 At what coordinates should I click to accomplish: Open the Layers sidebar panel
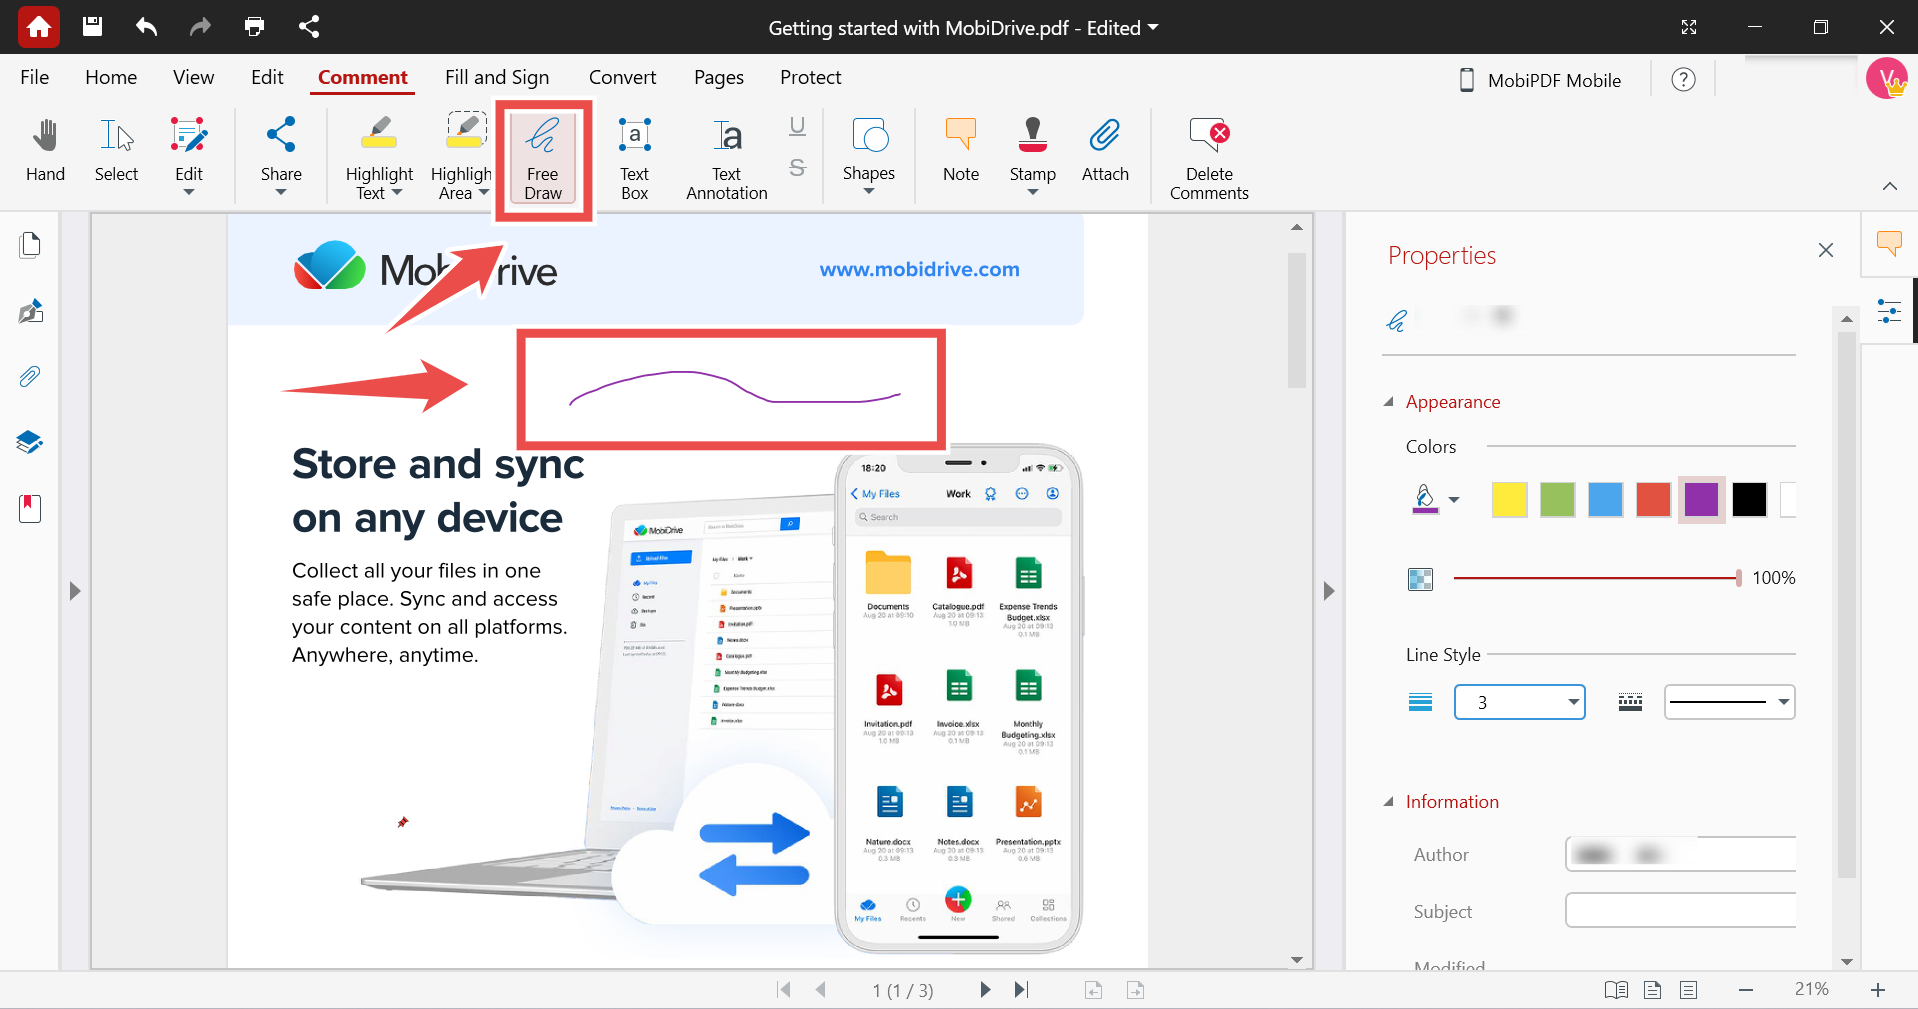click(30, 442)
